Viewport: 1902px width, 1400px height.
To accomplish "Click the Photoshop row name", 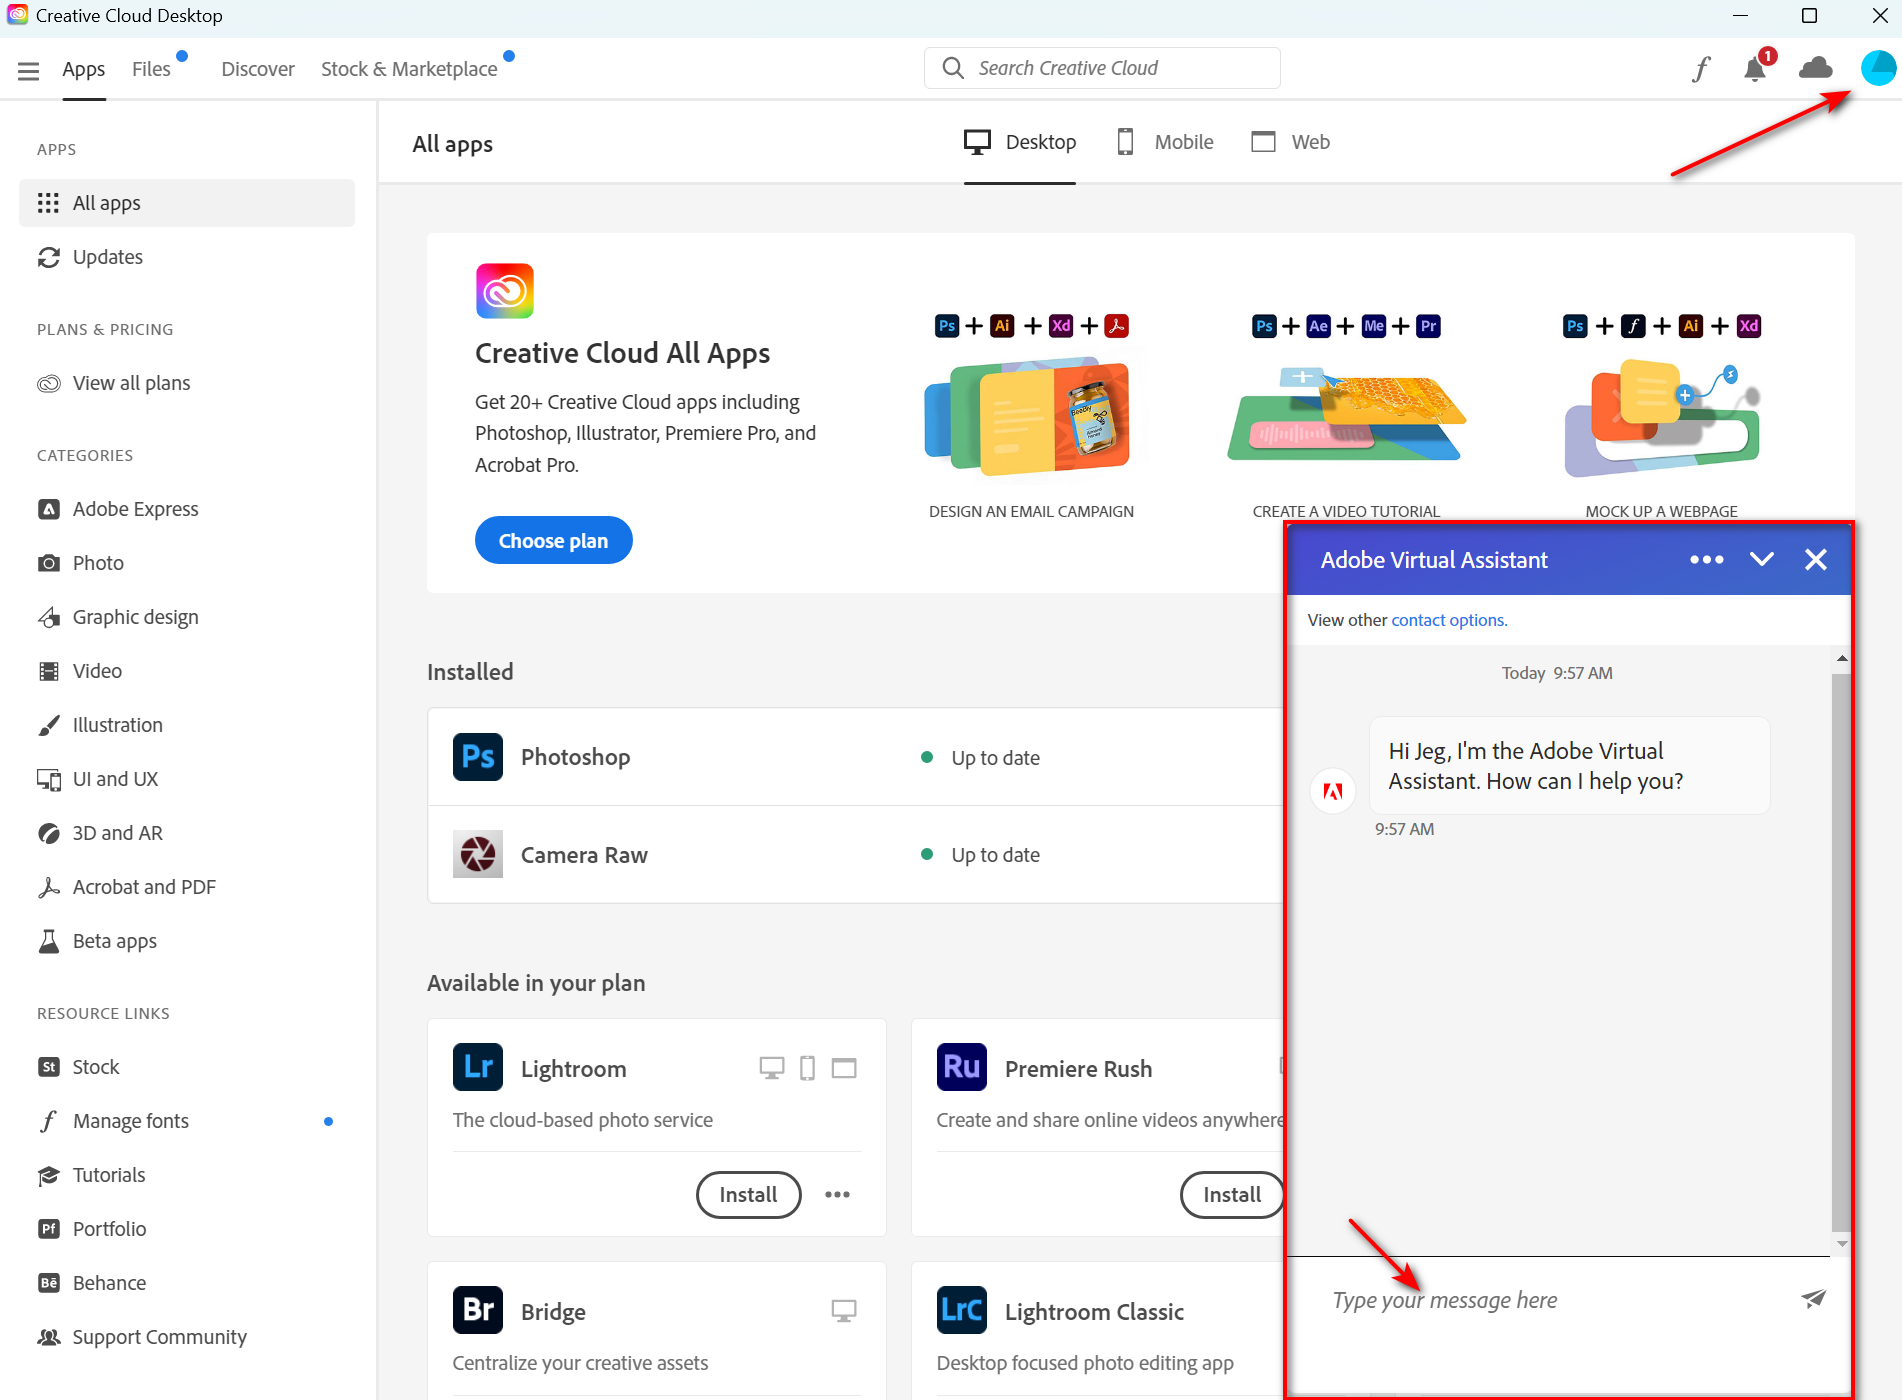I will (576, 757).
